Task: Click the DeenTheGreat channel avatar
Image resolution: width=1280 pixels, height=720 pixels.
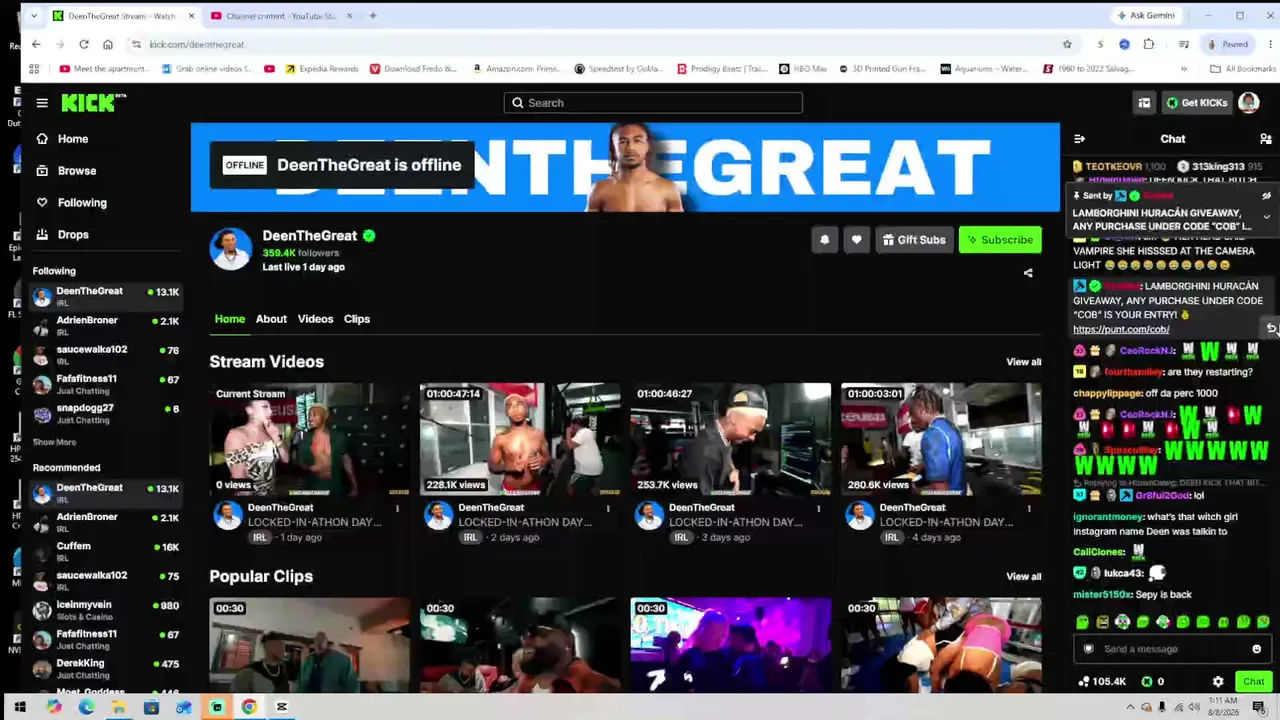Action: tap(230, 249)
